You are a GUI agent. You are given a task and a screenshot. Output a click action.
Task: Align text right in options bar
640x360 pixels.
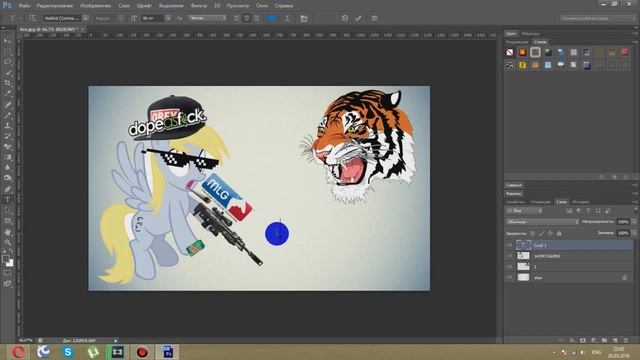click(256, 18)
